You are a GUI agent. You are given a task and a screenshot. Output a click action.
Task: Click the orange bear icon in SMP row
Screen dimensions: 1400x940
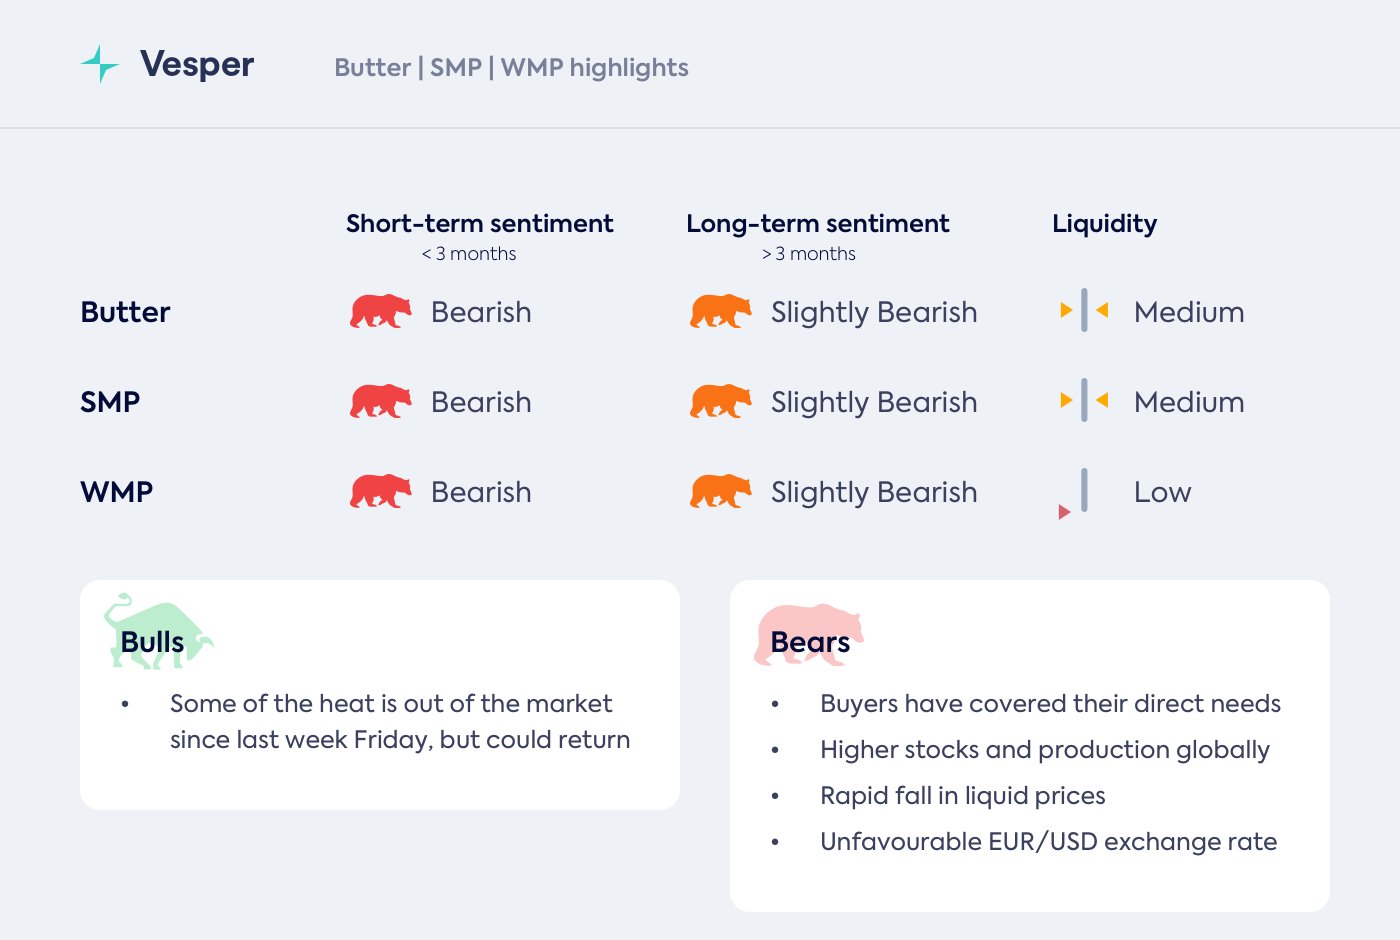[x=720, y=402]
